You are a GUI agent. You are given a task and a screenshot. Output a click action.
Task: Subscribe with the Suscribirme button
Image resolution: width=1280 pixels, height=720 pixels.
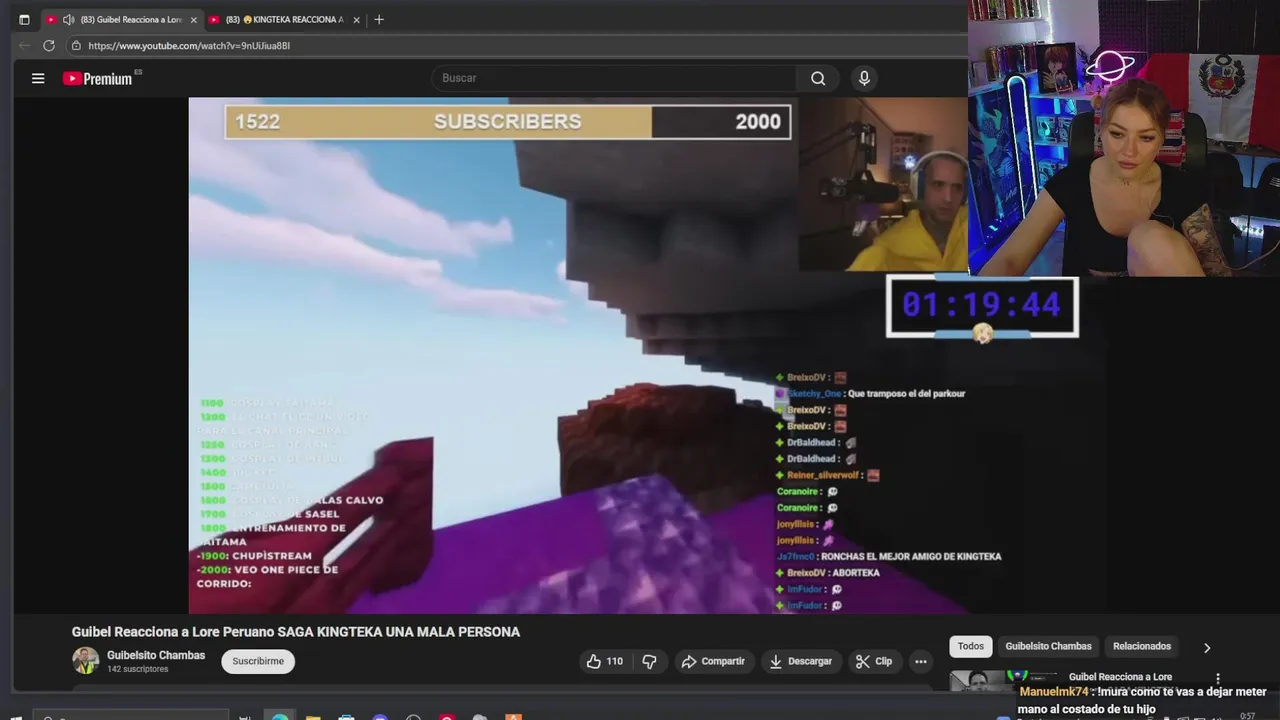258,661
